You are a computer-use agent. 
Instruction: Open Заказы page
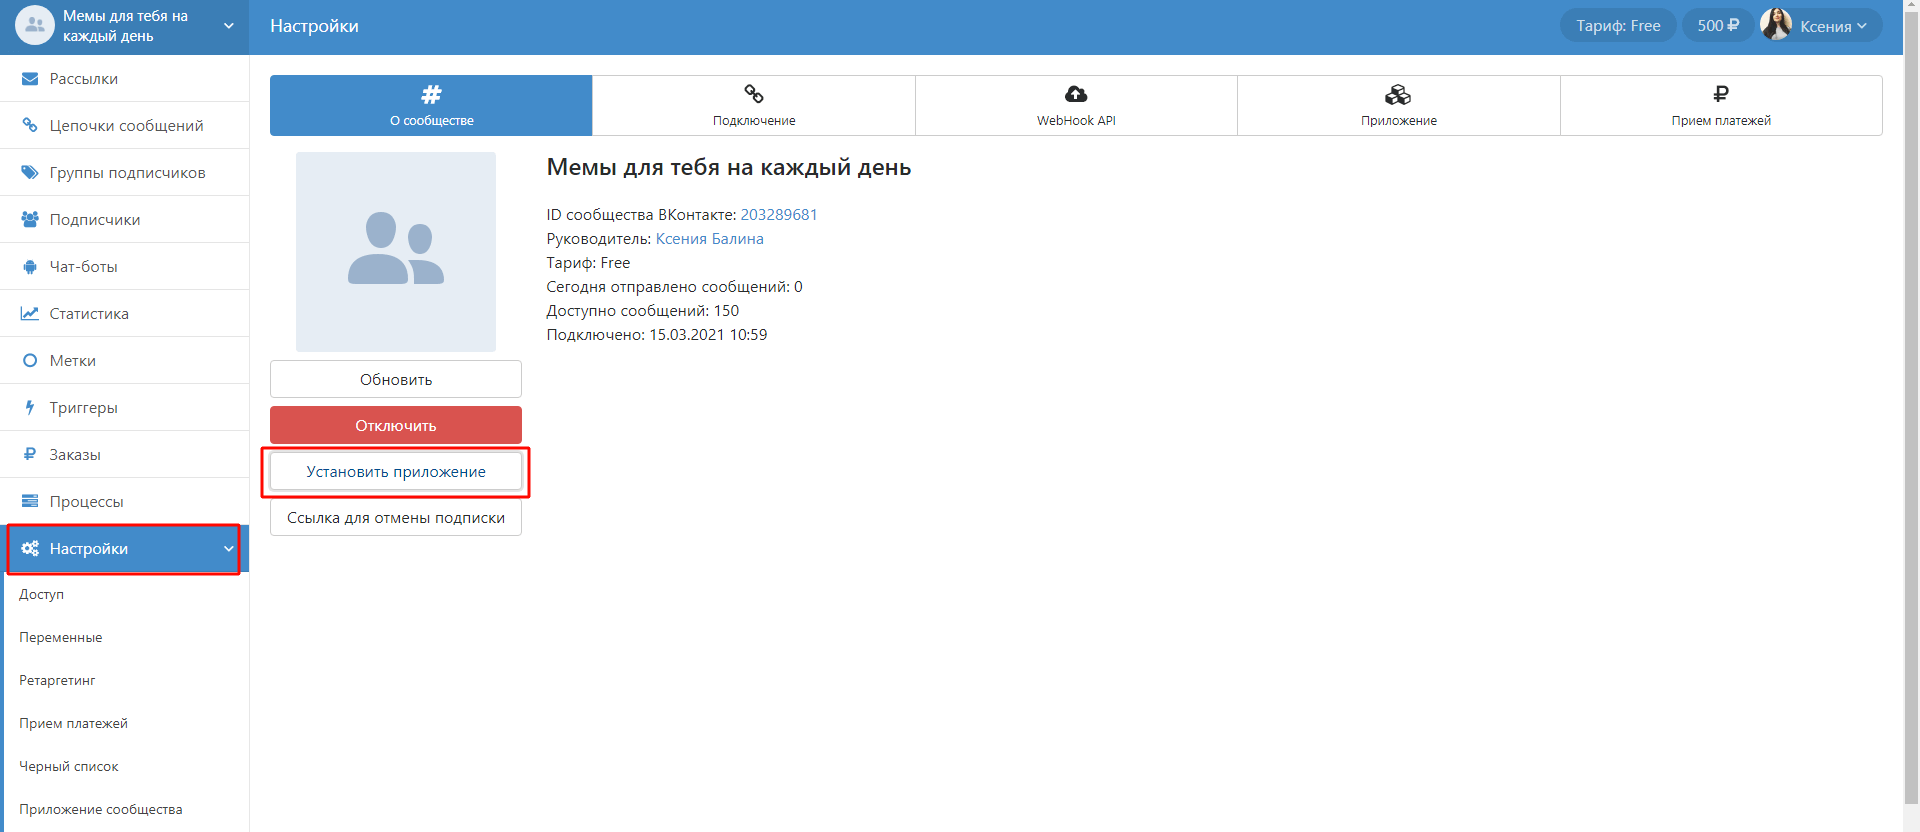125,455
